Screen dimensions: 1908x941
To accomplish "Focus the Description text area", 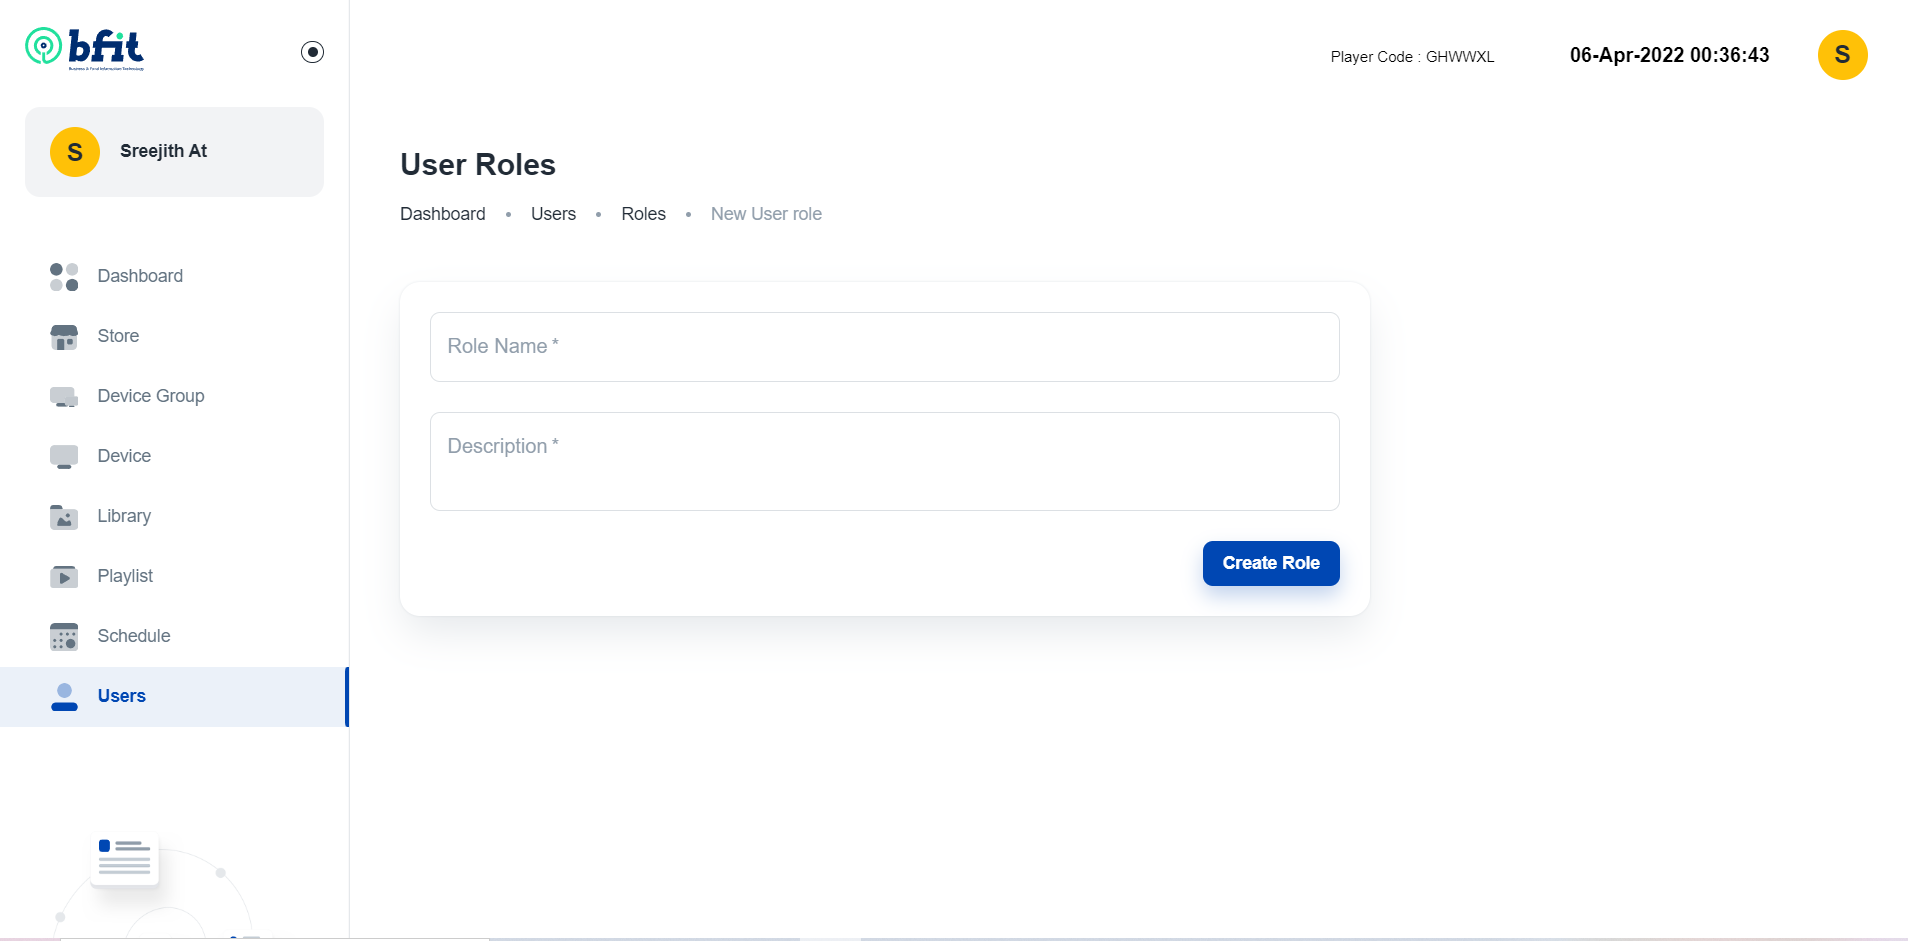I will [884, 462].
